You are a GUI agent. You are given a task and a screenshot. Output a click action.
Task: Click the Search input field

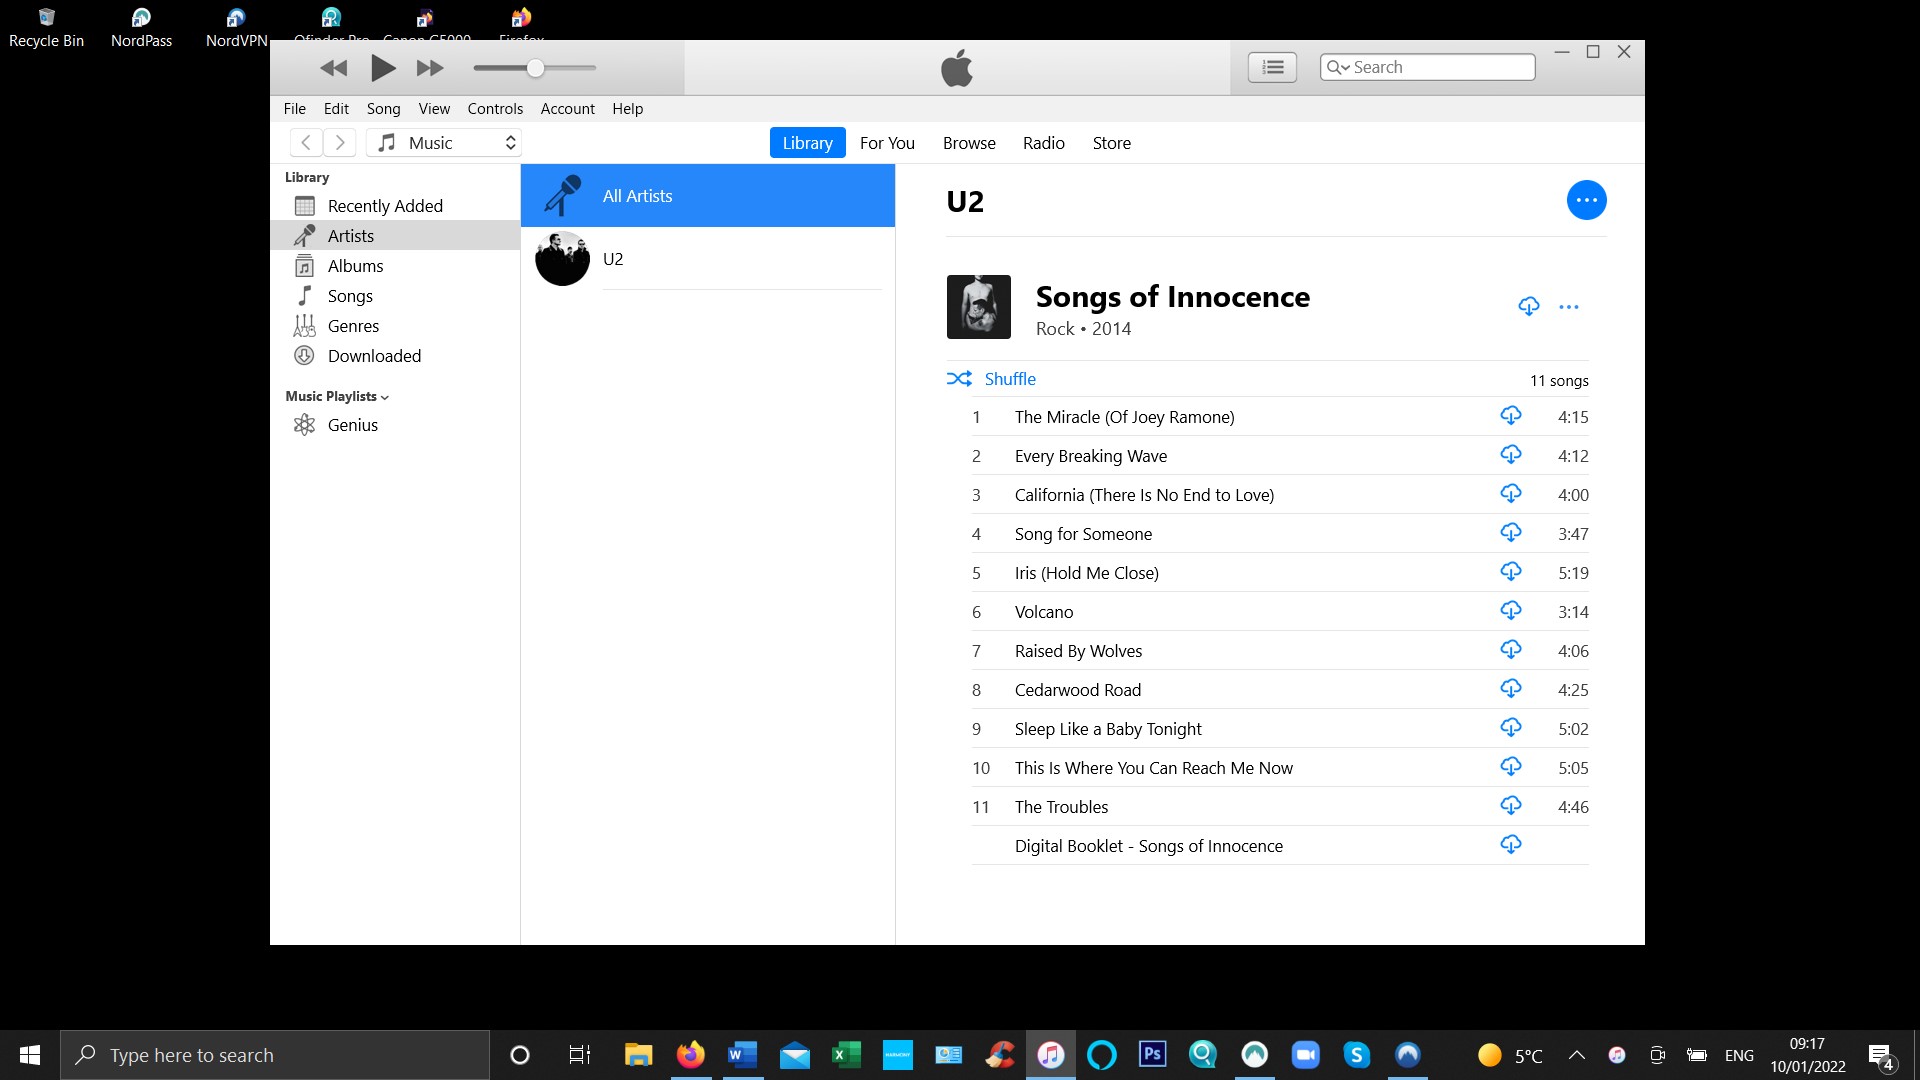coord(1427,67)
